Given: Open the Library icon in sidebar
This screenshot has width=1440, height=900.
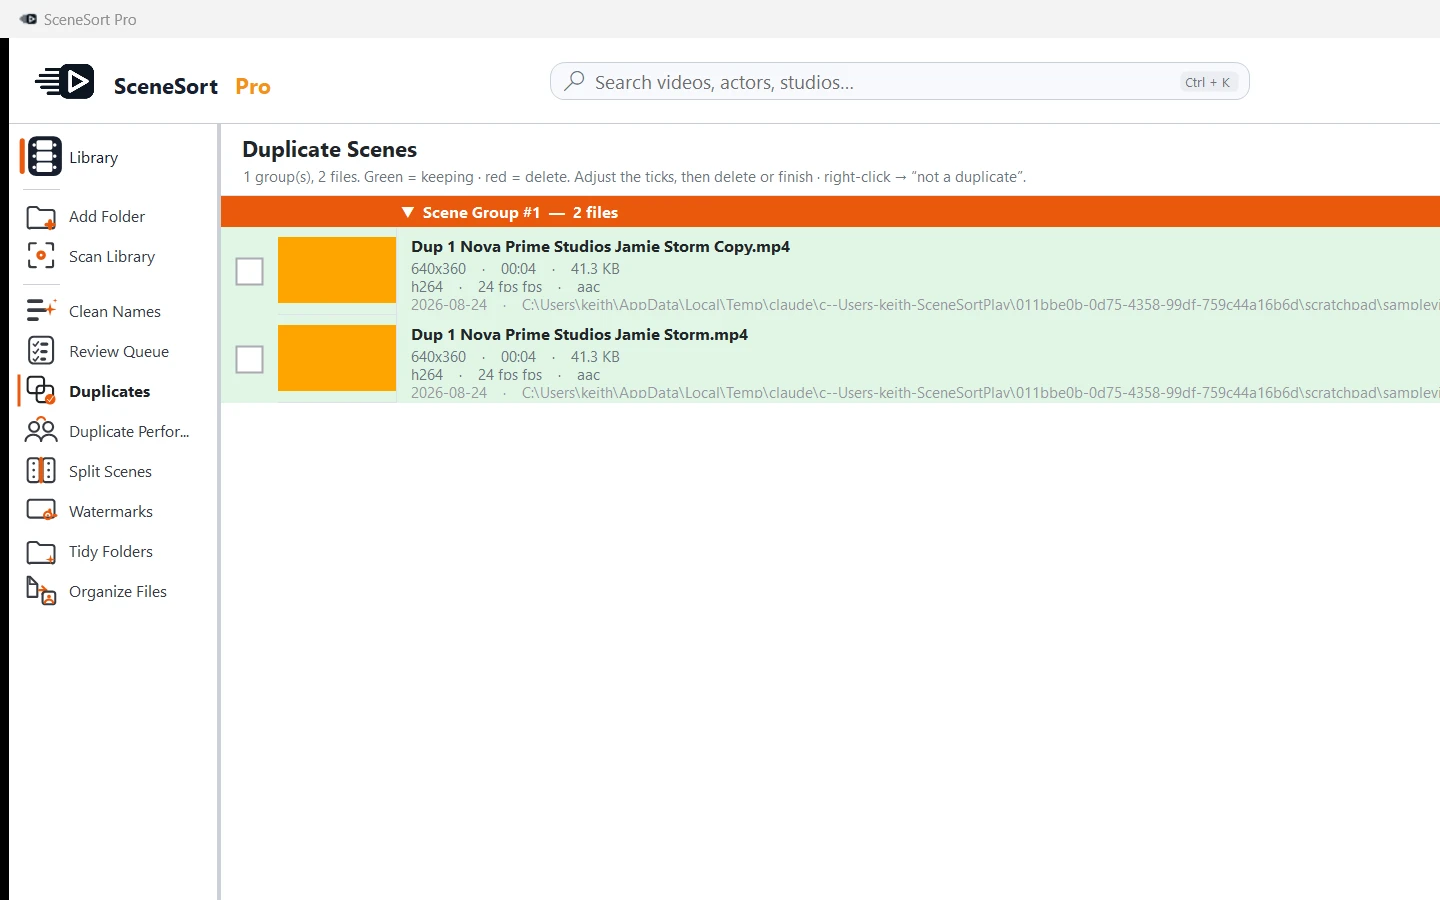Looking at the screenshot, I should point(44,157).
